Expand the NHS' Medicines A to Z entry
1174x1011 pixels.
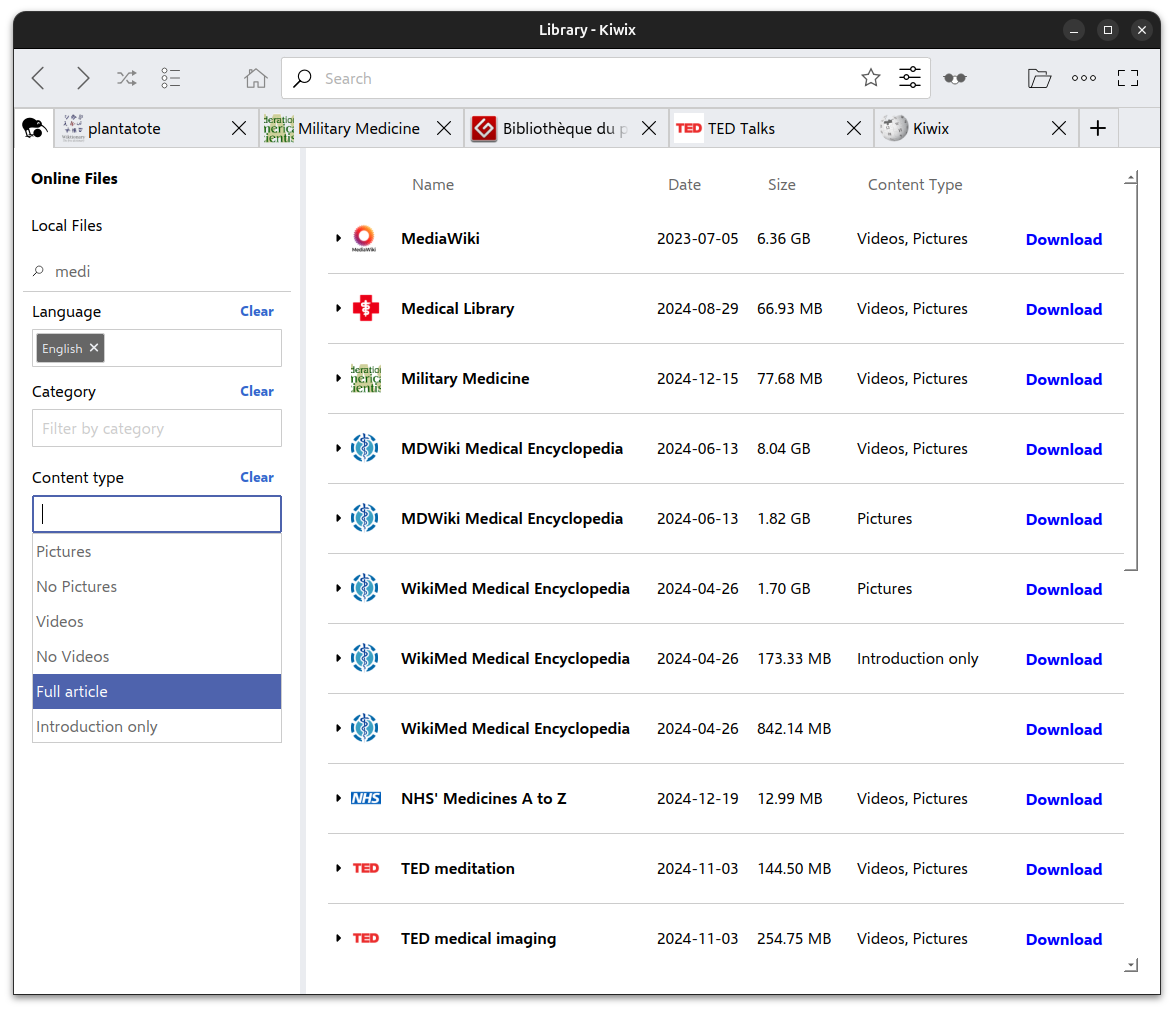[x=338, y=798]
